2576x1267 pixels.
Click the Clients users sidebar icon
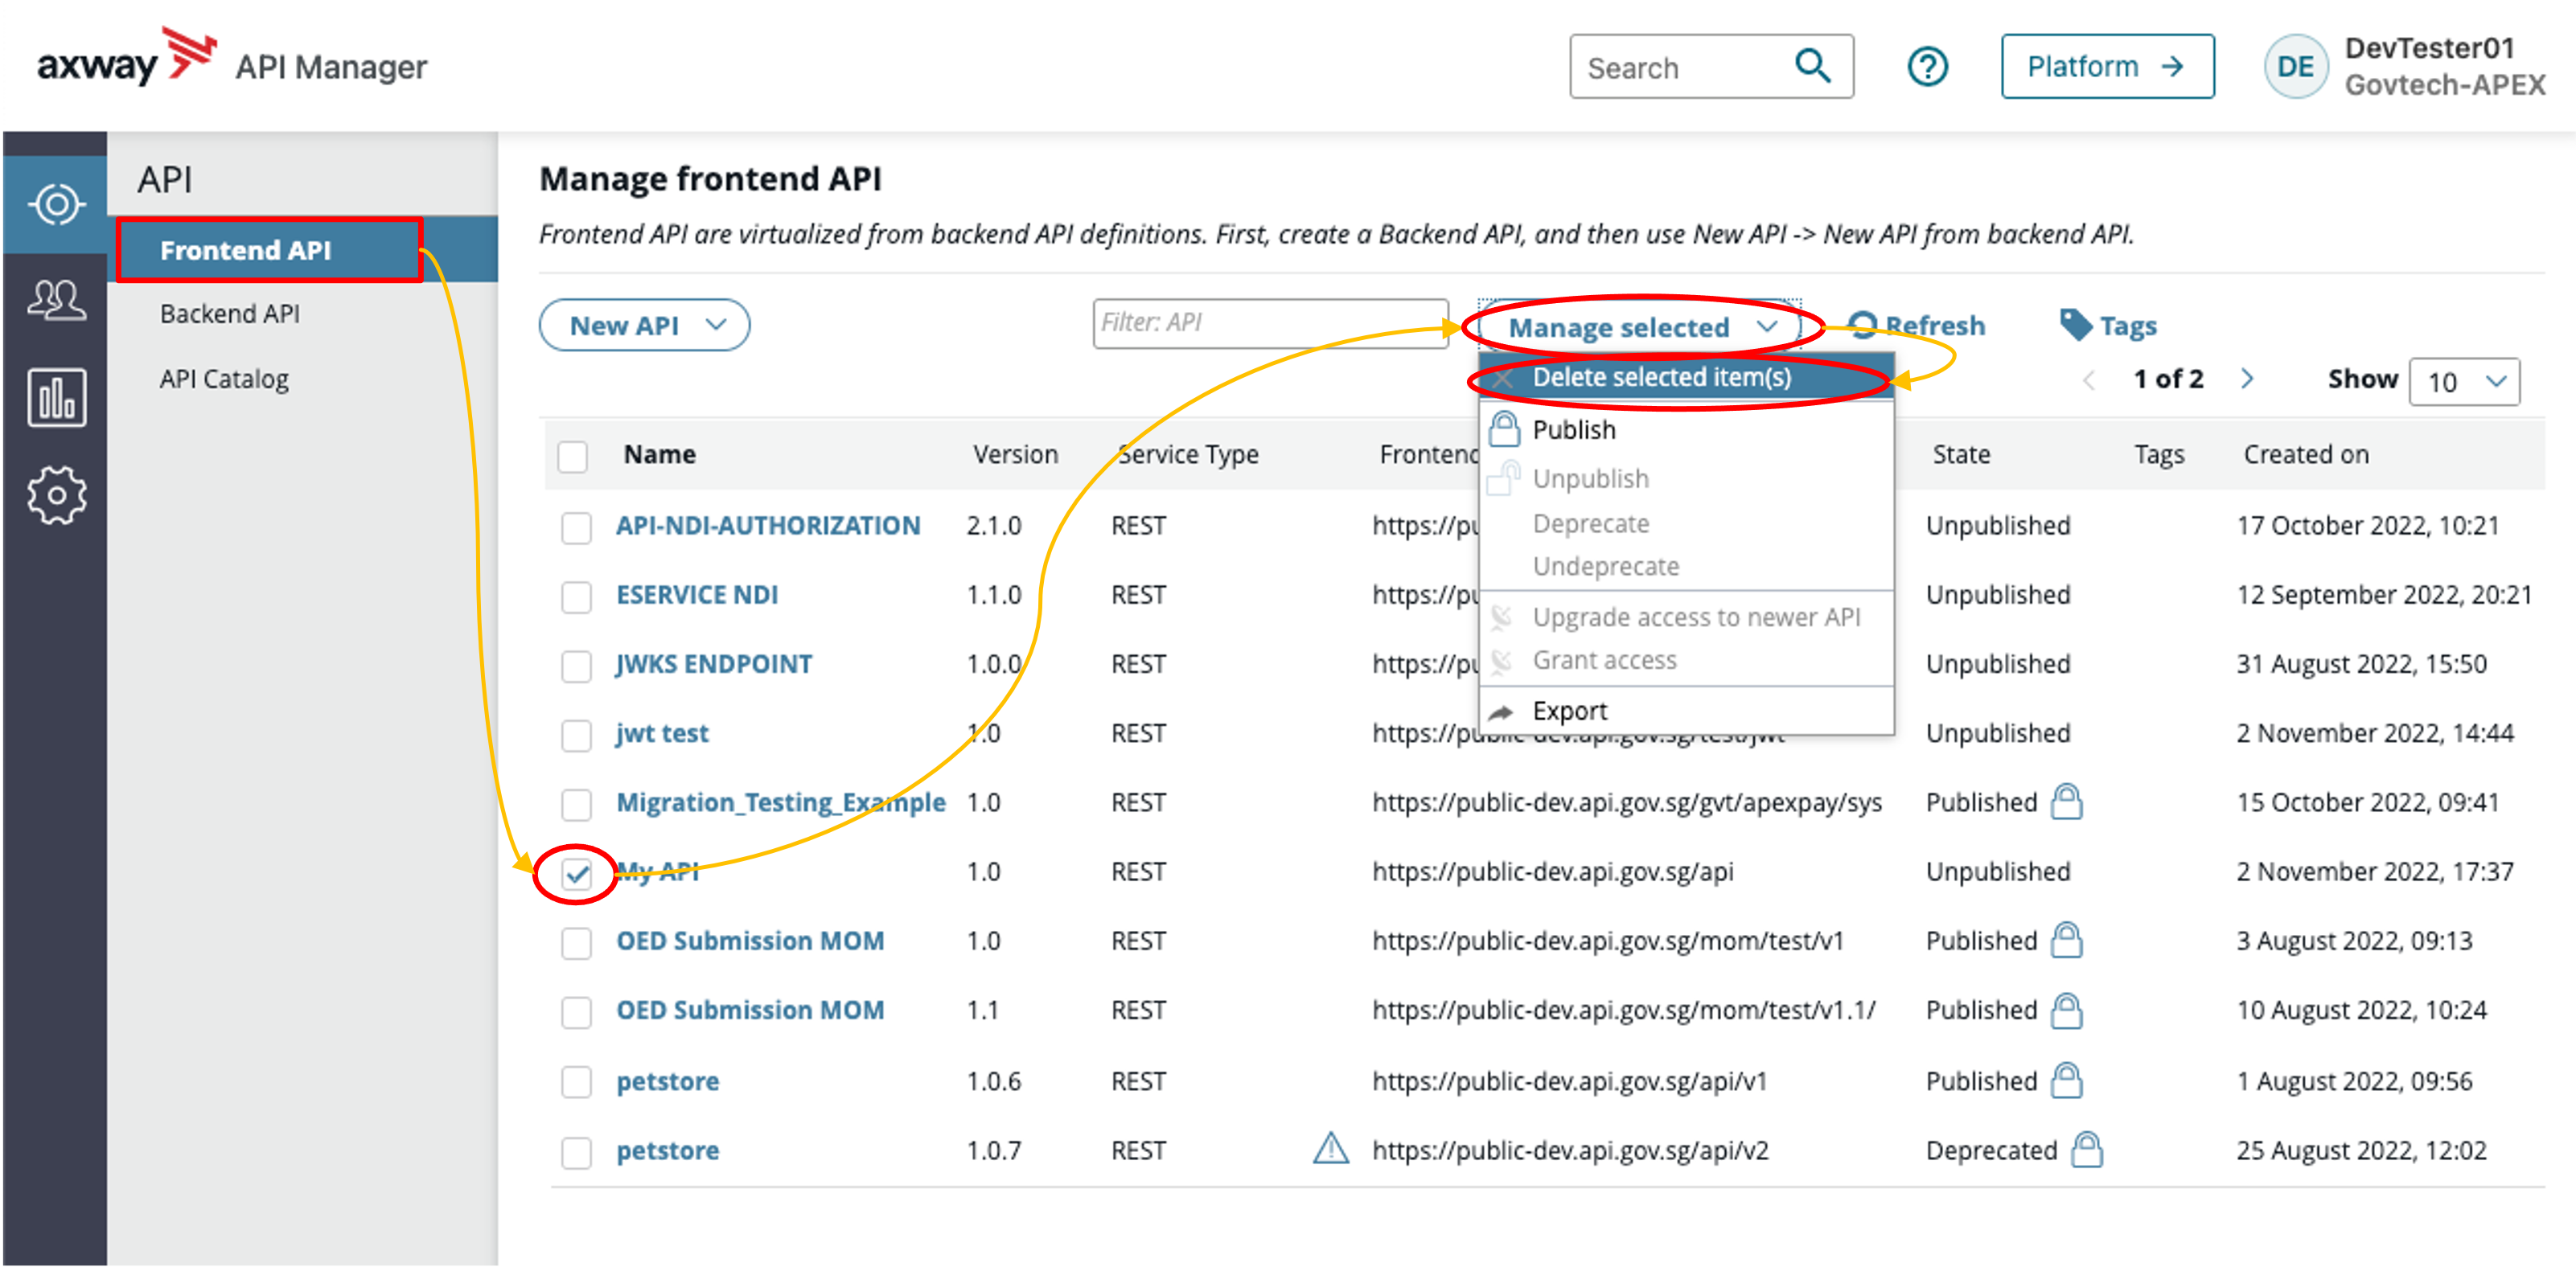(x=56, y=300)
